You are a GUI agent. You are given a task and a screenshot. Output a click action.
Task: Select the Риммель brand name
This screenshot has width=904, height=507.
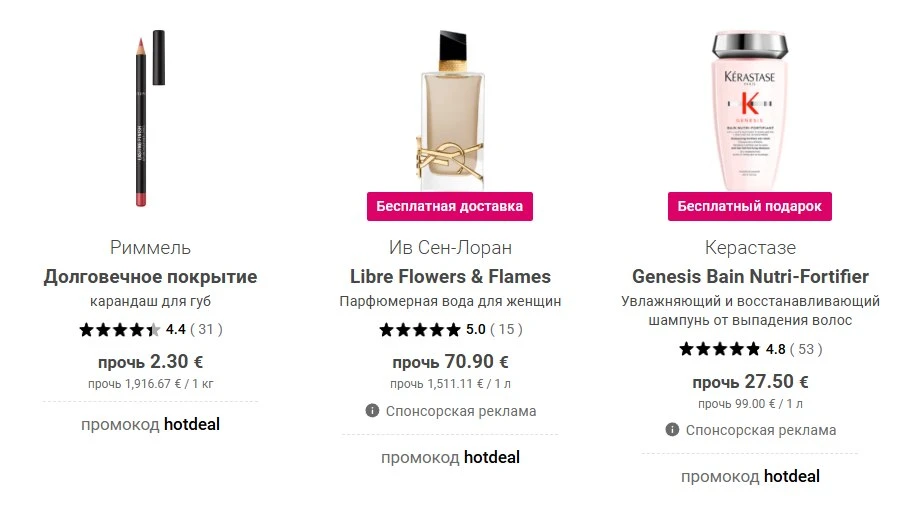tap(150, 247)
